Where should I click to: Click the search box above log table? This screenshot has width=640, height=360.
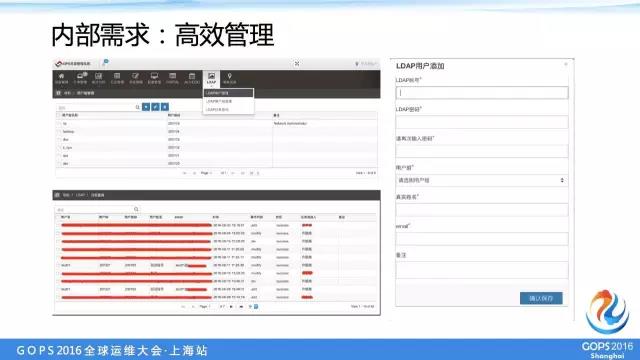pos(97,209)
